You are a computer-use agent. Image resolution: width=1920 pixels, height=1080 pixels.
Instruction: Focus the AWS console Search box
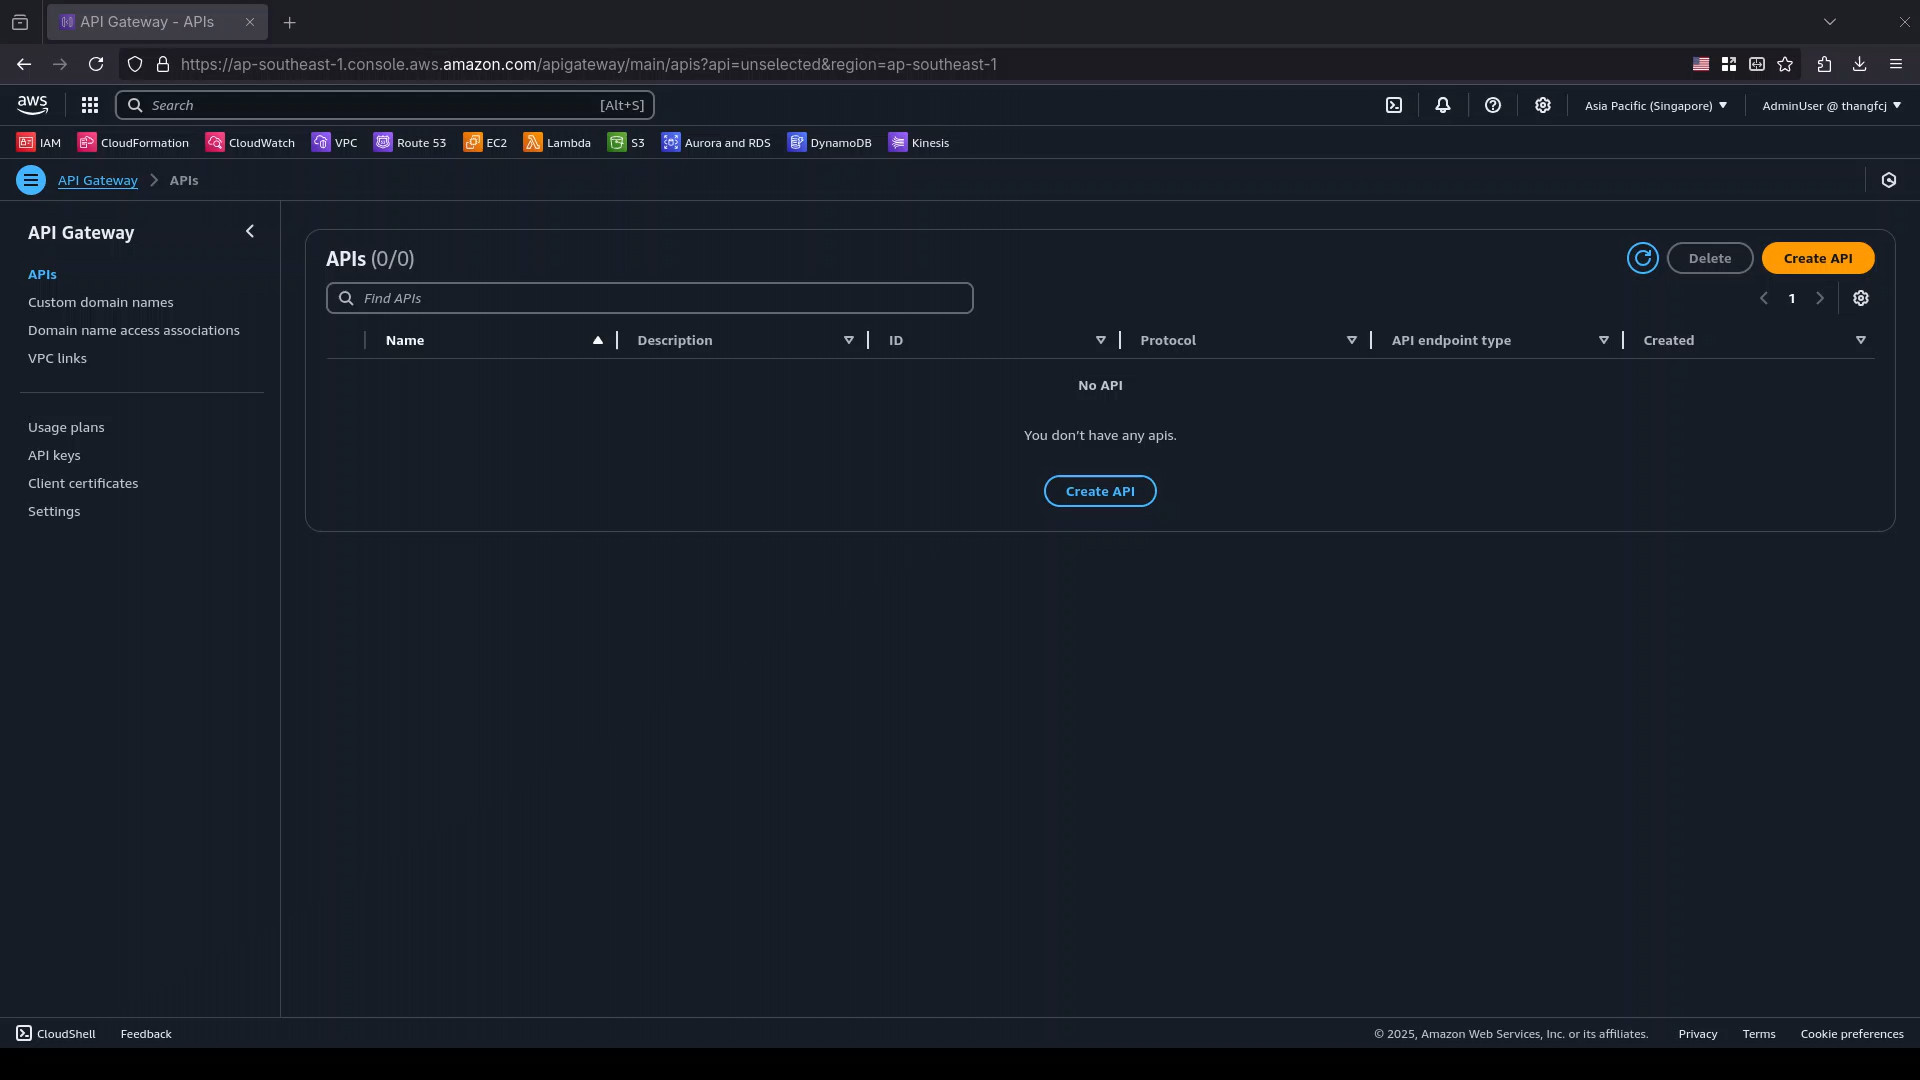click(x=385, y=105)
